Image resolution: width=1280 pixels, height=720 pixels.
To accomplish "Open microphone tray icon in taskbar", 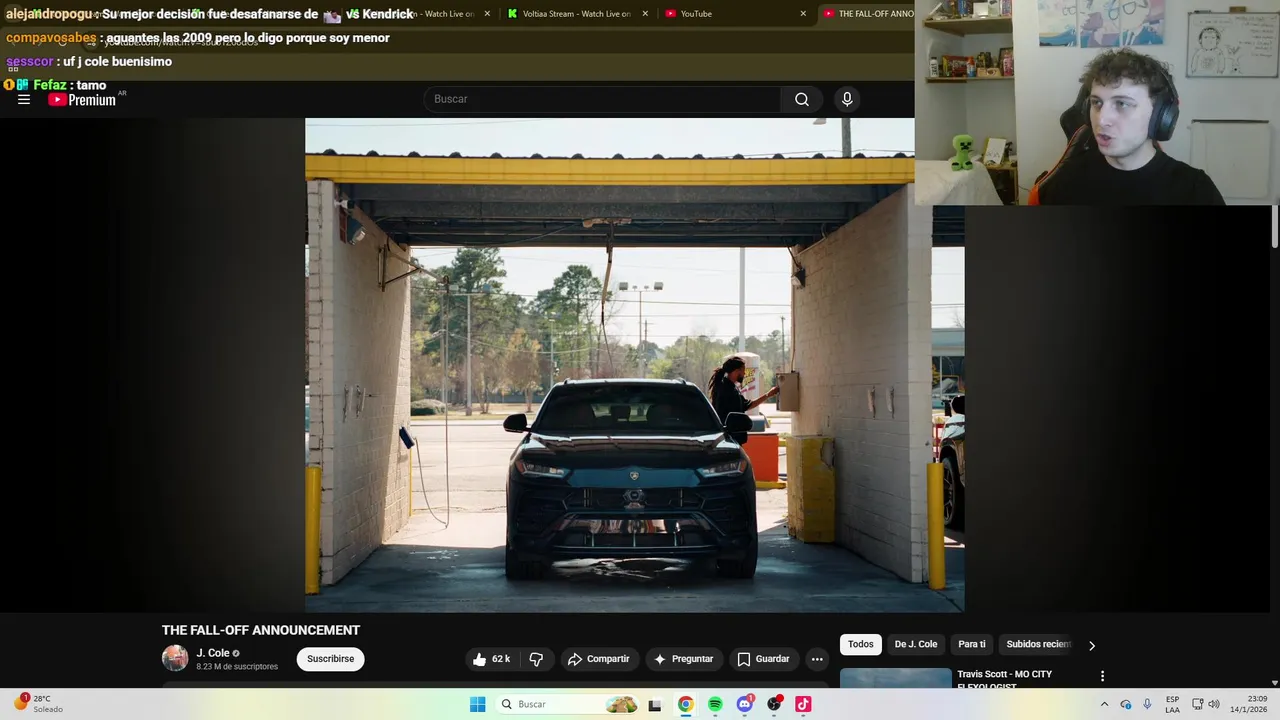I will pos(1147,704).
